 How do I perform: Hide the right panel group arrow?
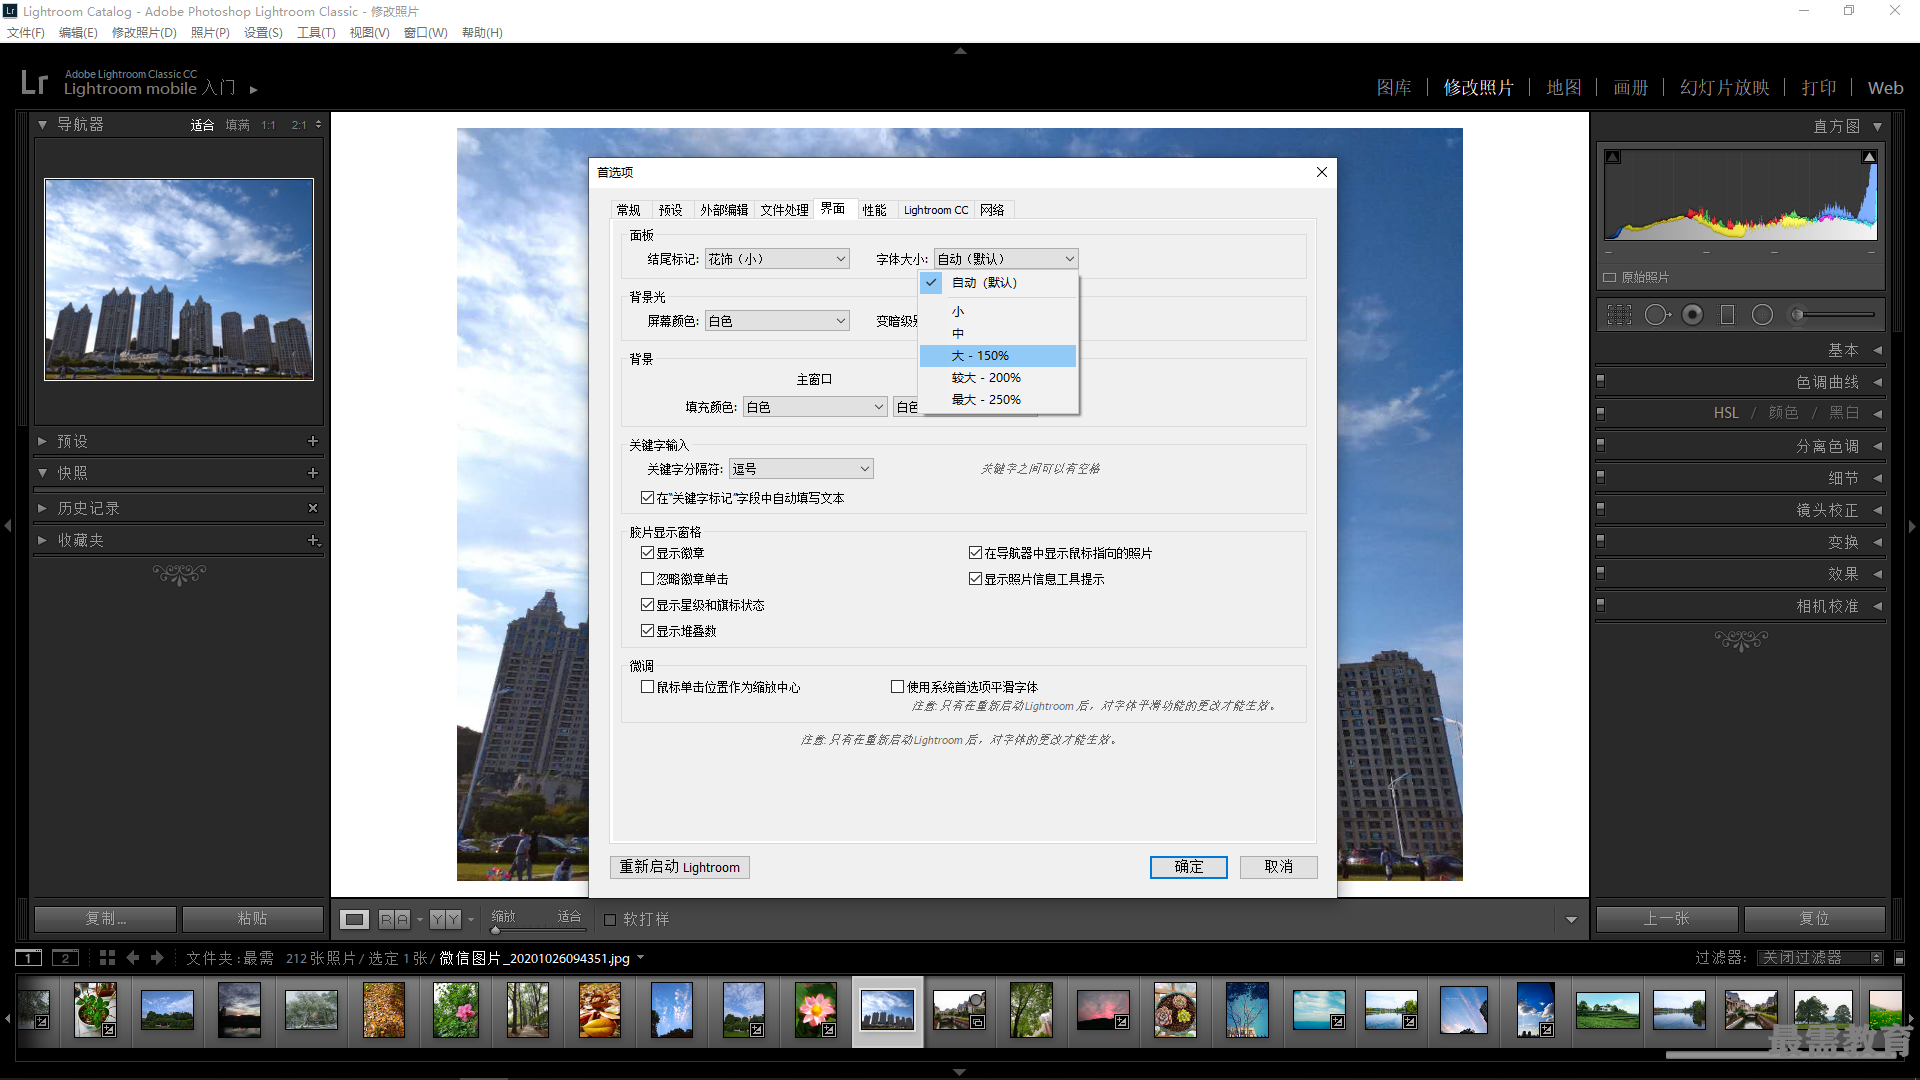[1912, 526]
